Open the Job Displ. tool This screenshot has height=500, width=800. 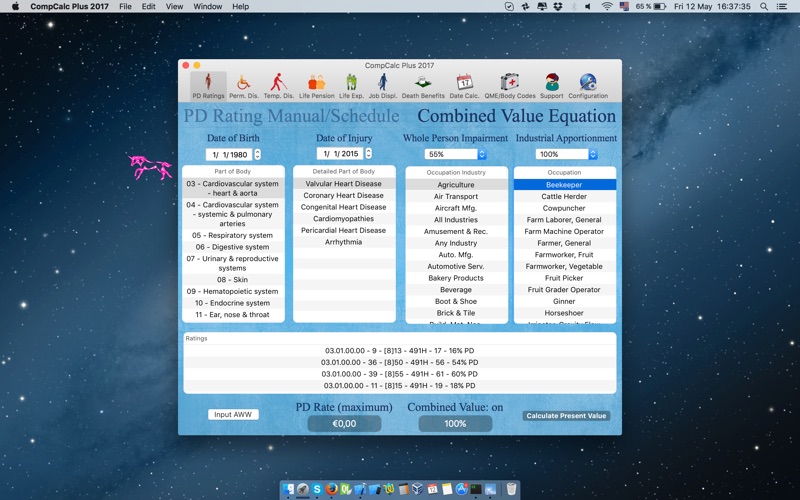point(383,86)
